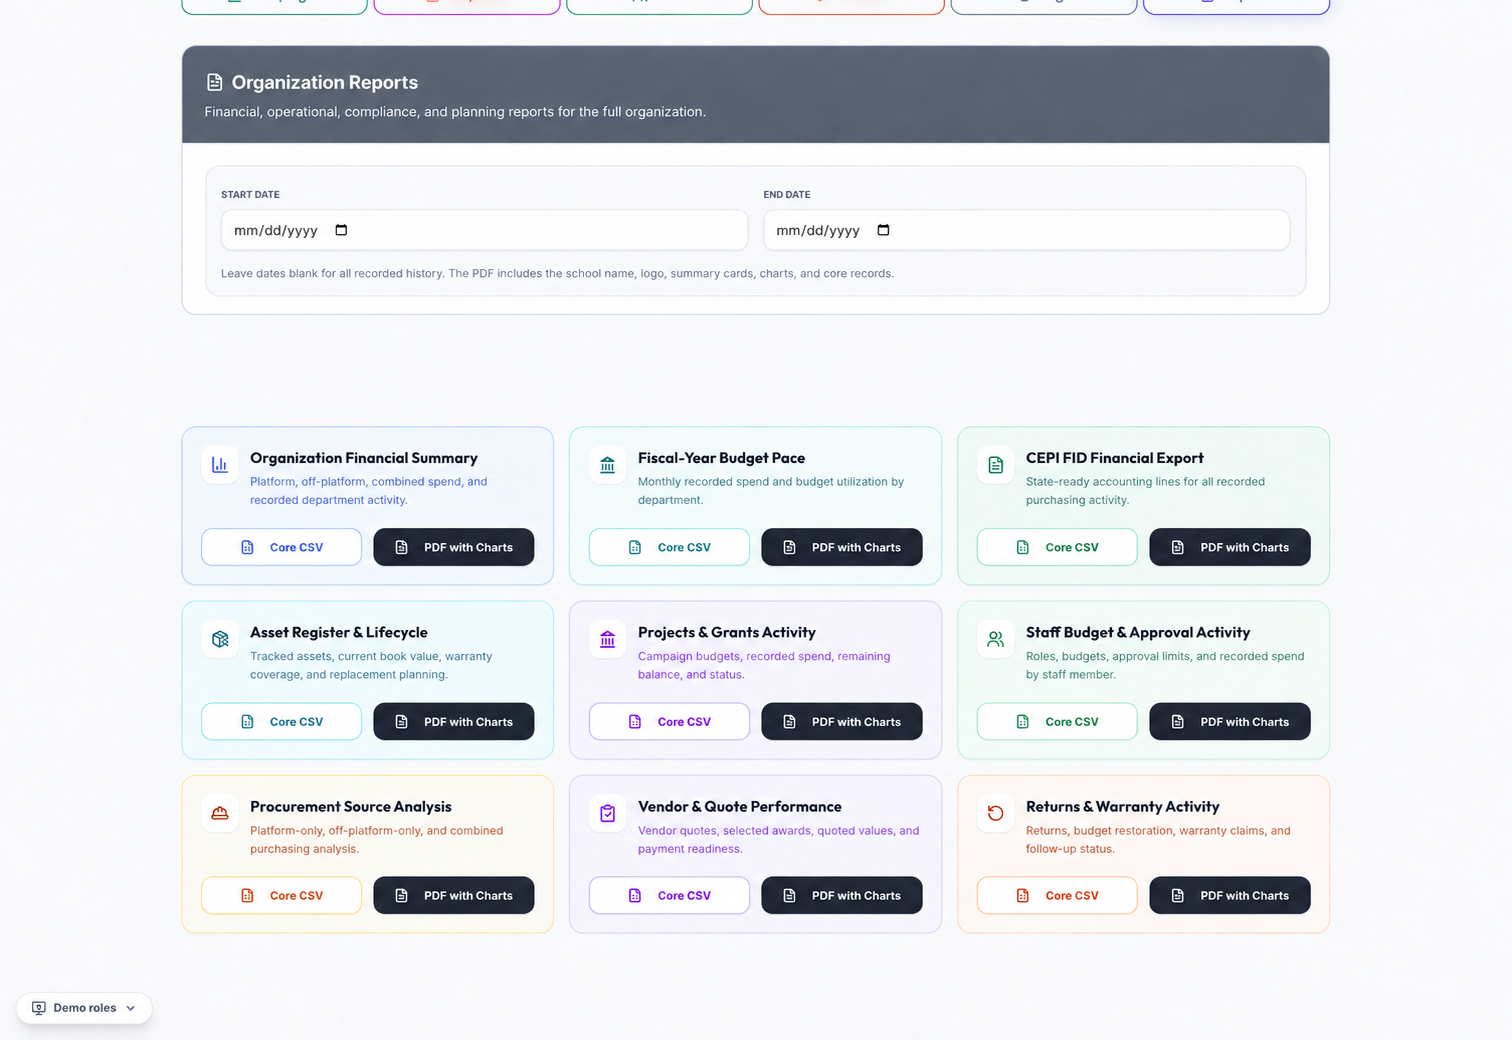Download Core CSV for Staff Budget & Approval
1512x1040 pixels.
click(1057, 721)
